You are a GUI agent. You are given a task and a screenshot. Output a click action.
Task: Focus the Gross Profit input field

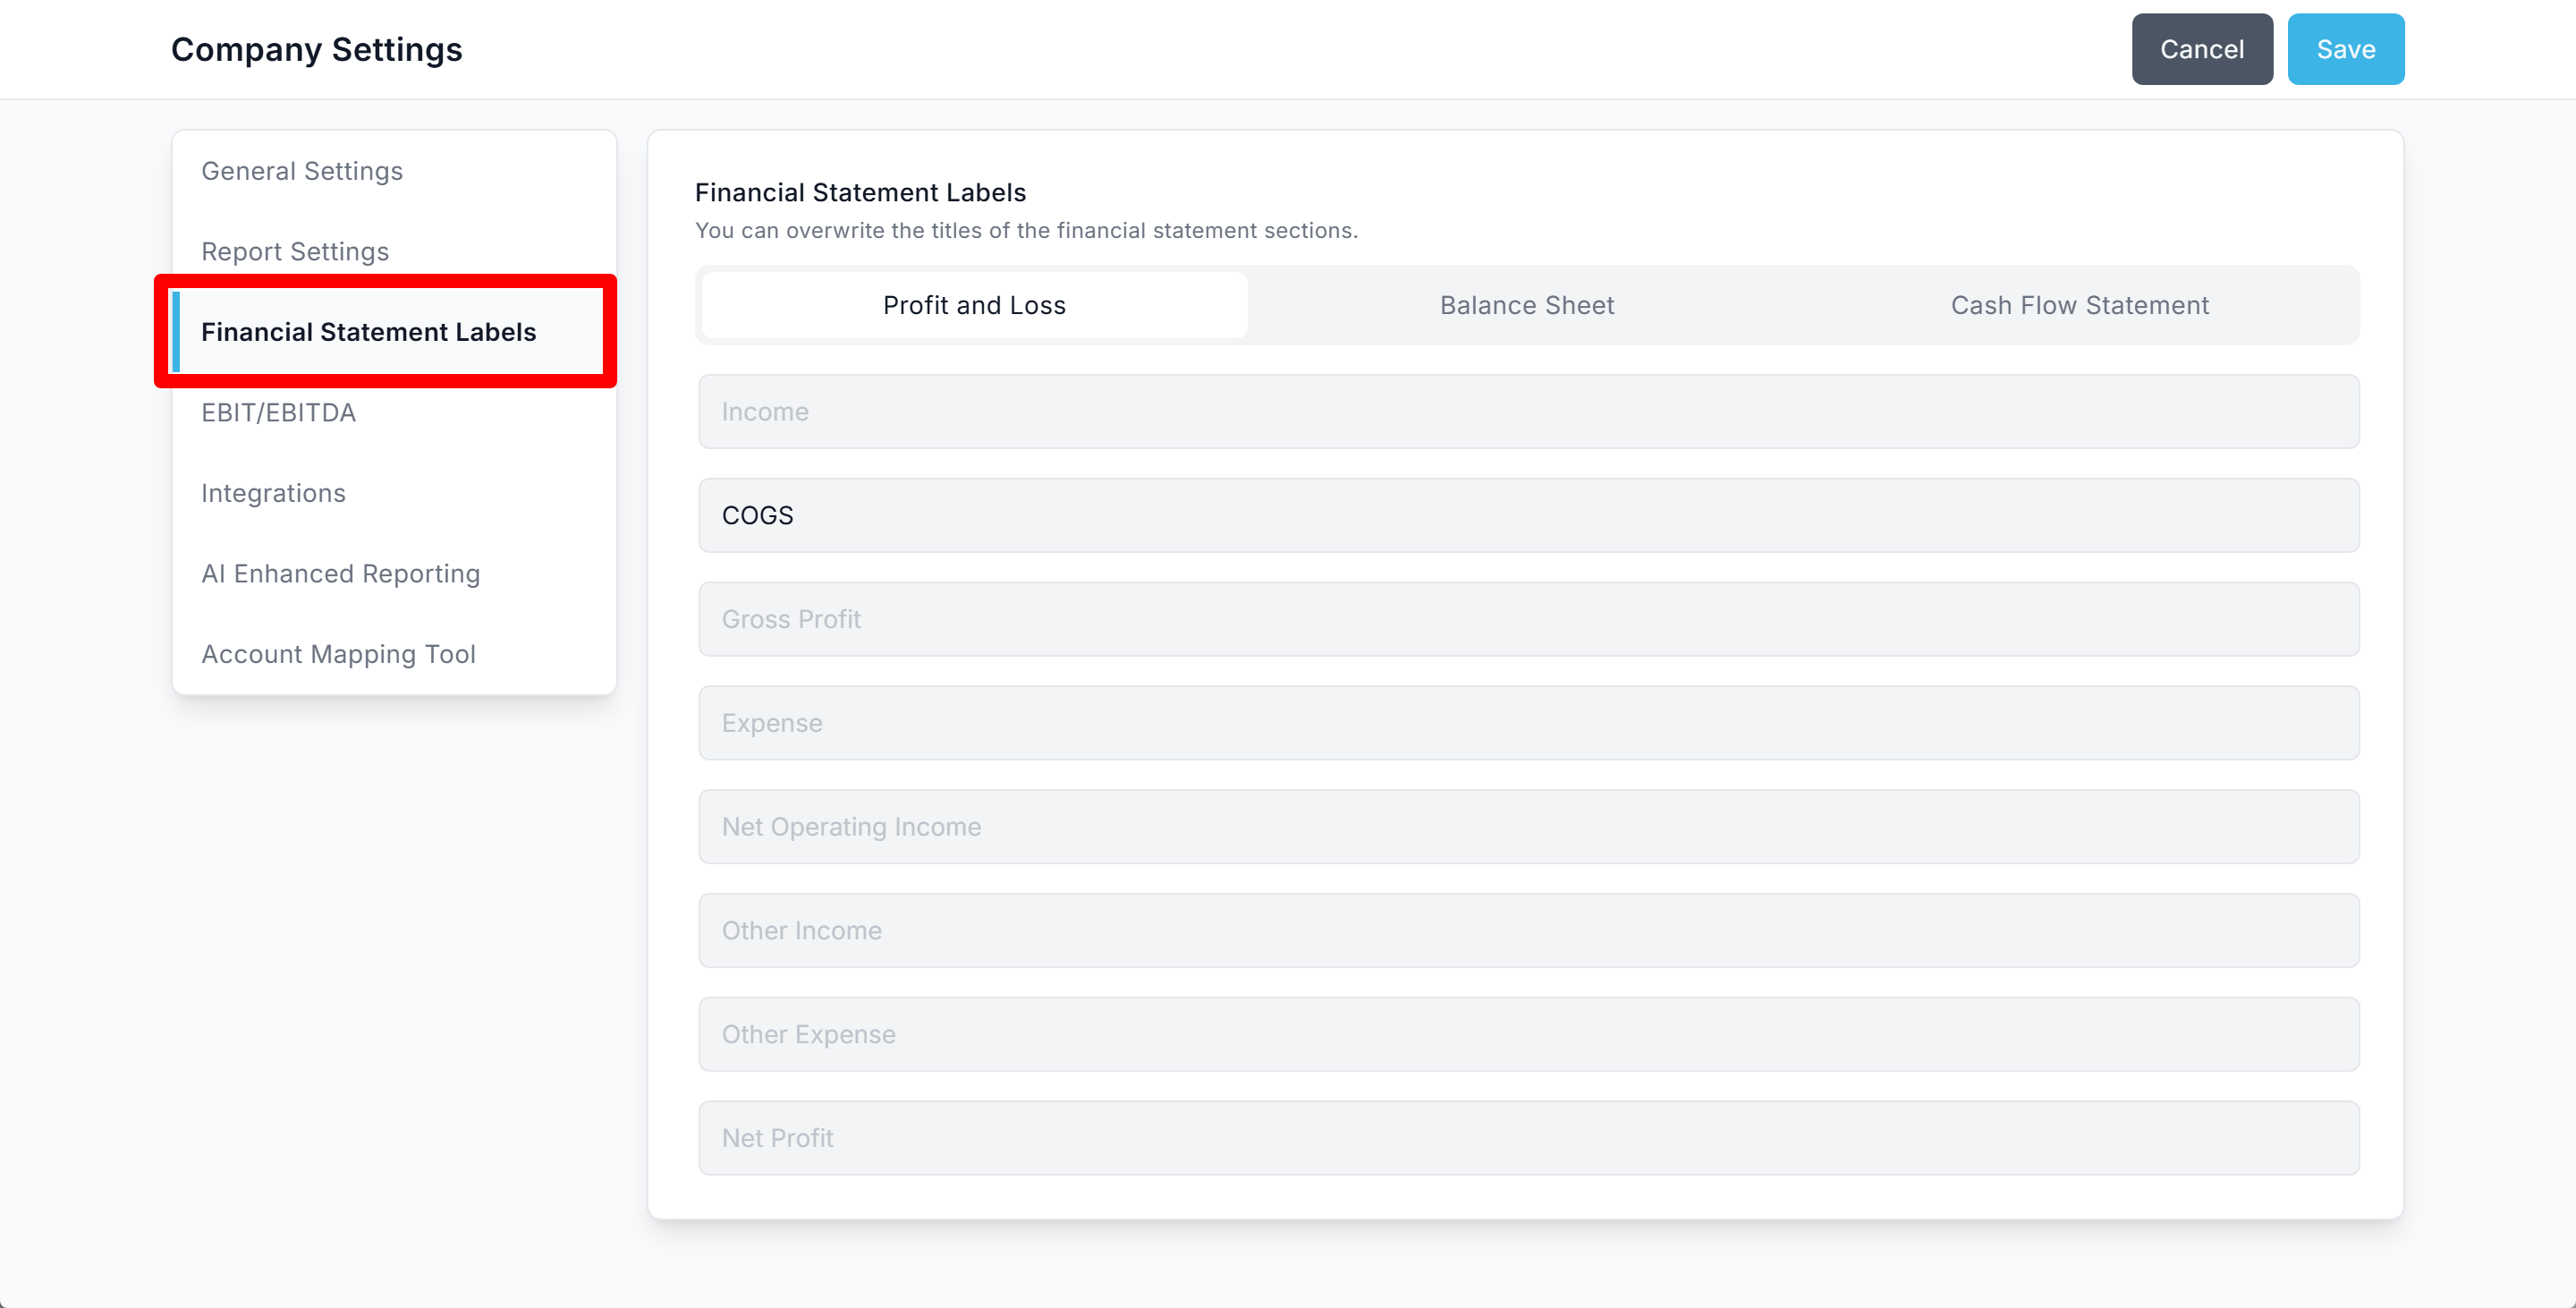(1528, 619)
